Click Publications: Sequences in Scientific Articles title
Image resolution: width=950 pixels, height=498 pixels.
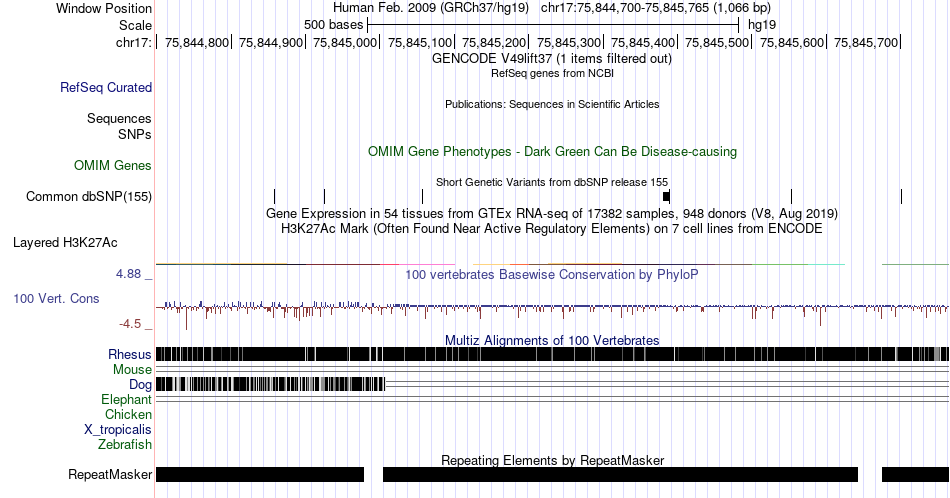click(552, 104)
